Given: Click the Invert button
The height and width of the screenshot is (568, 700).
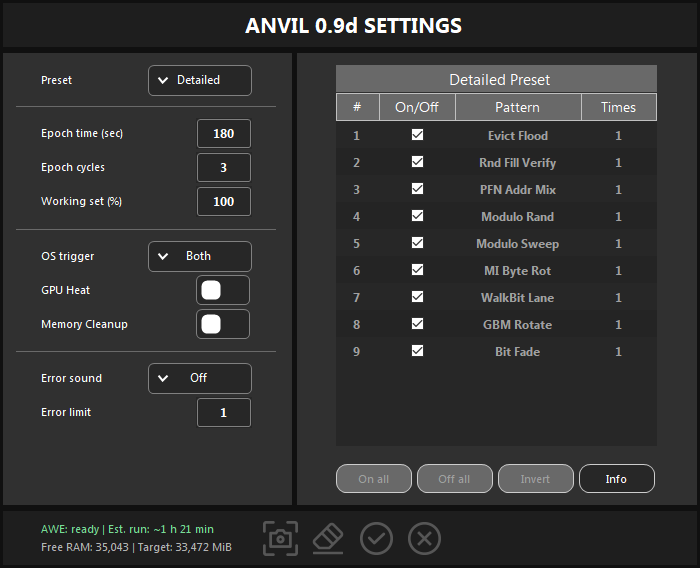Looking at the screenshot, I should tap(536, 479).
